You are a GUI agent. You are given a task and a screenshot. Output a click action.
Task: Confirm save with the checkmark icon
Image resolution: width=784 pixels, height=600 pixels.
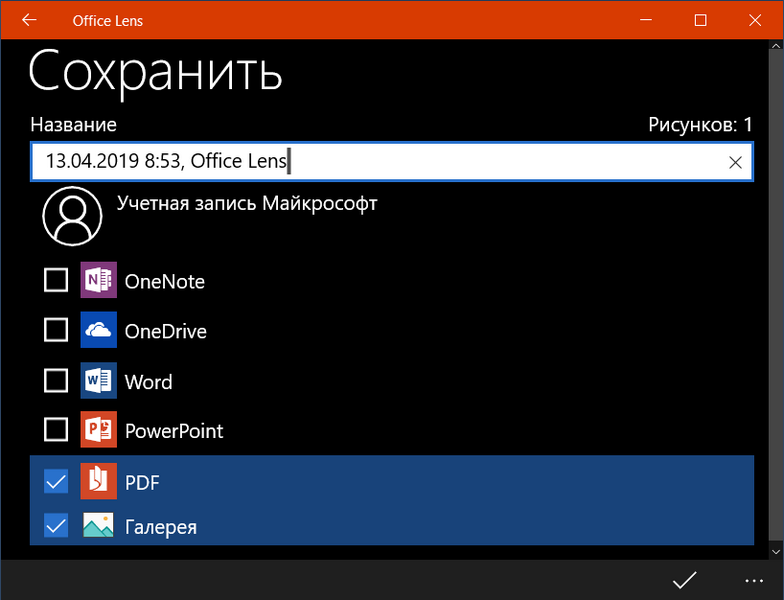[684, 580]
